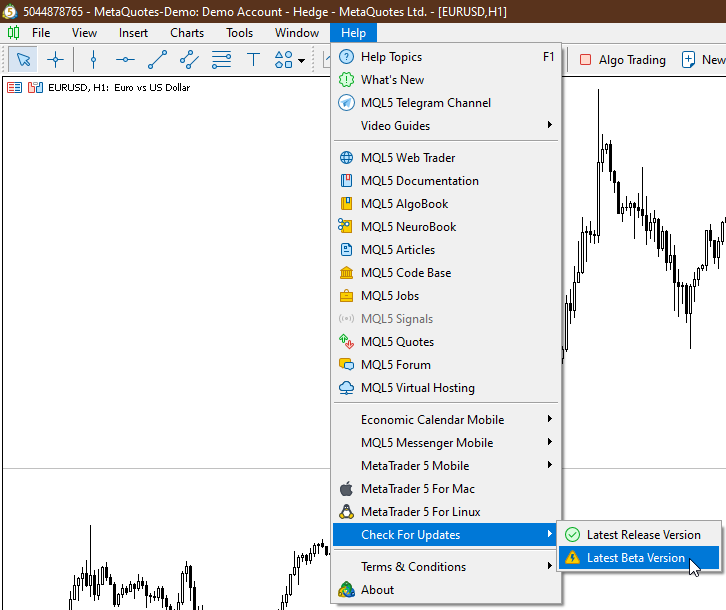This screenshot has height=610, width=726.
Task: Open MQL5 Documentation
Action: (x=446, y=181)
